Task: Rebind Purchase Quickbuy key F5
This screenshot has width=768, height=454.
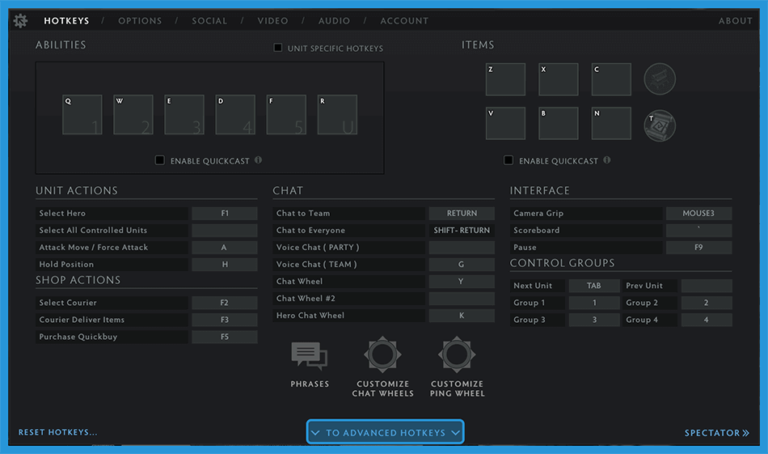Action: click(x=224, y=336)
